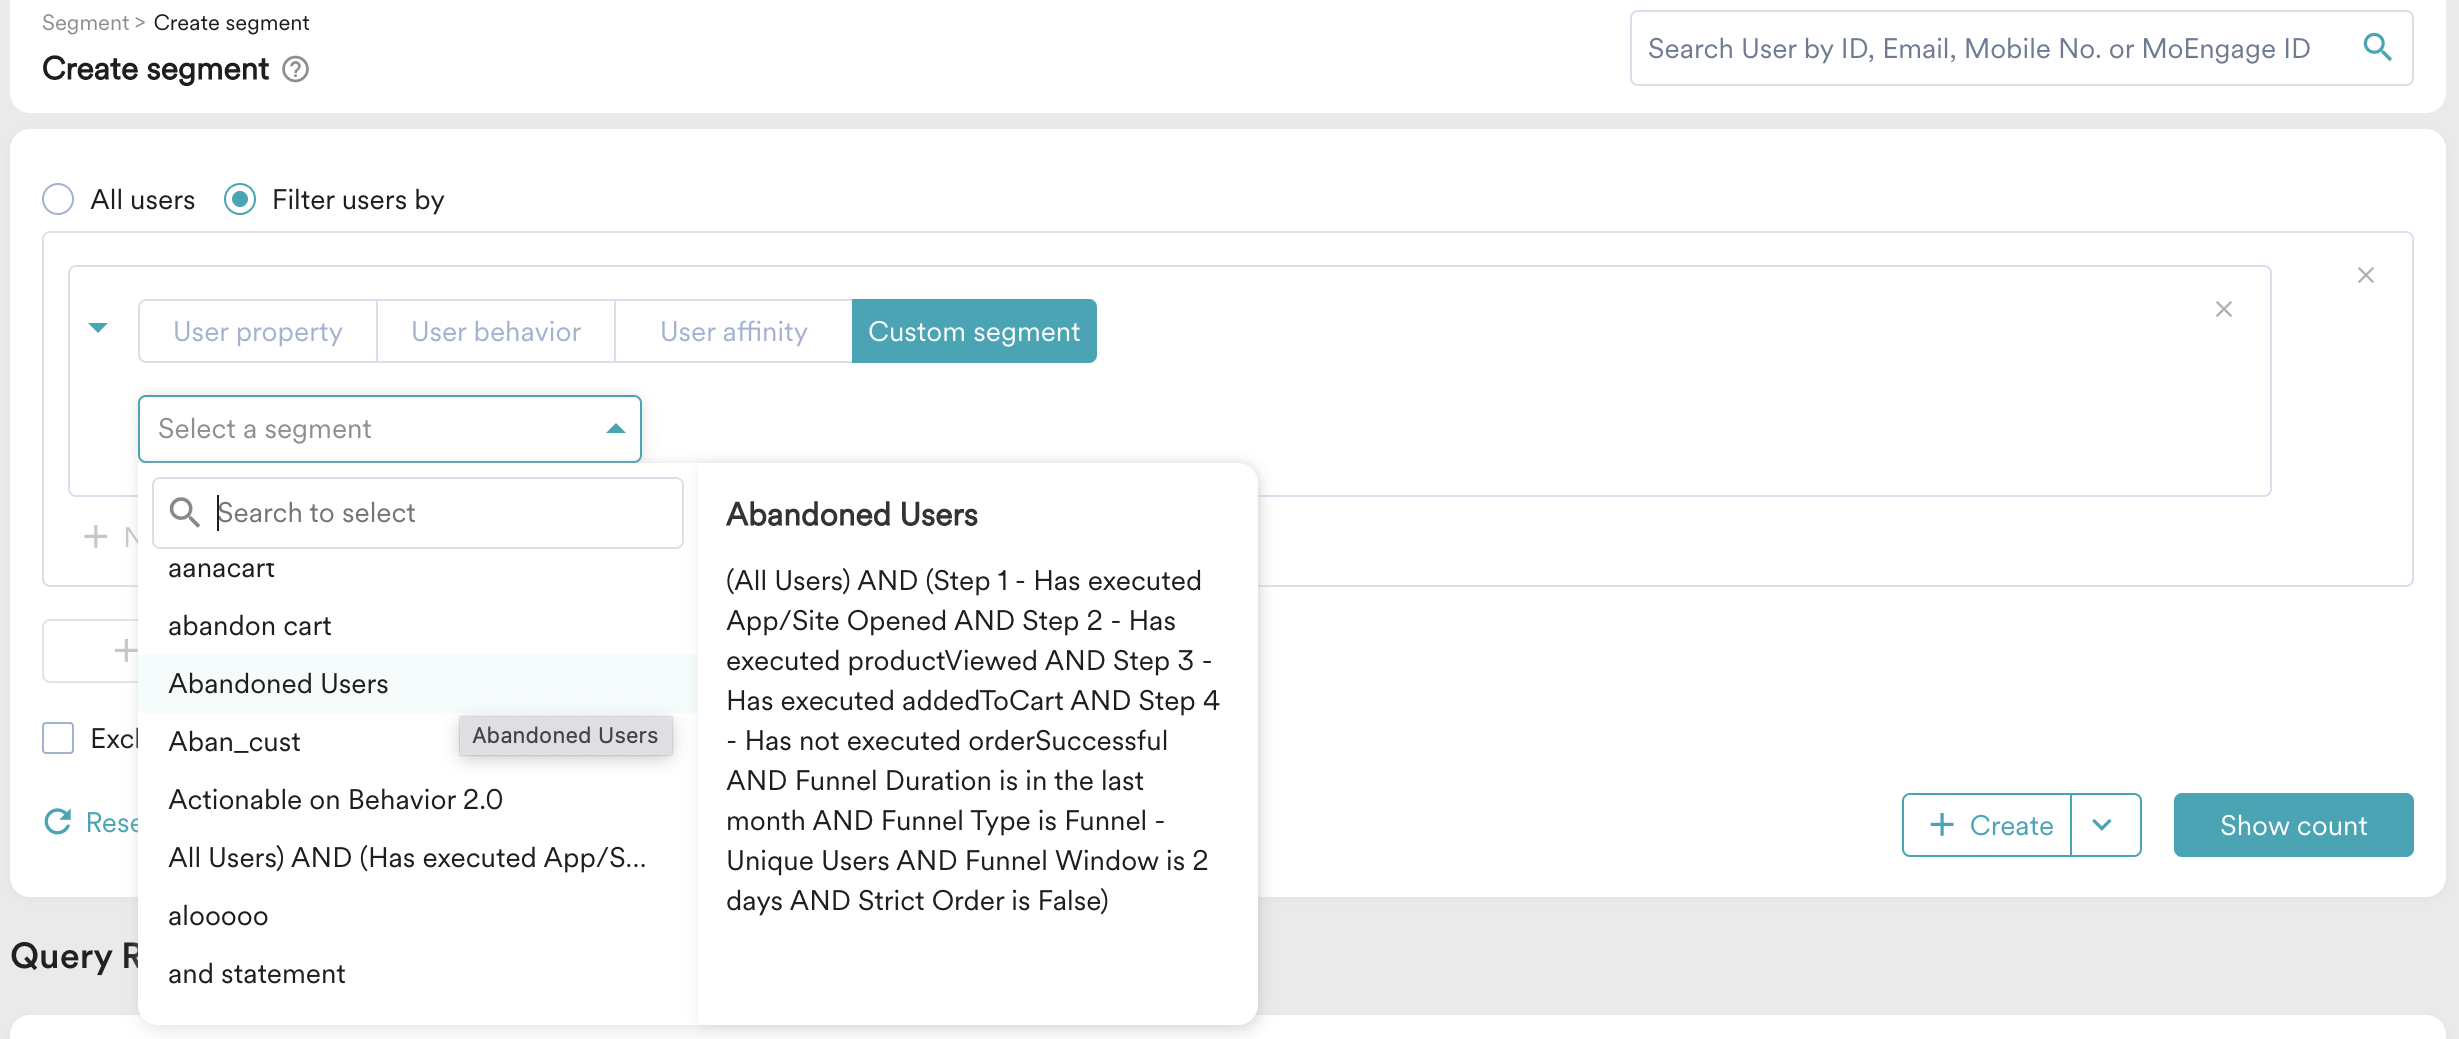Click the search icon in segment dropdown
The height and width of the screenshot is (1039, 2459).
[184, 512]
